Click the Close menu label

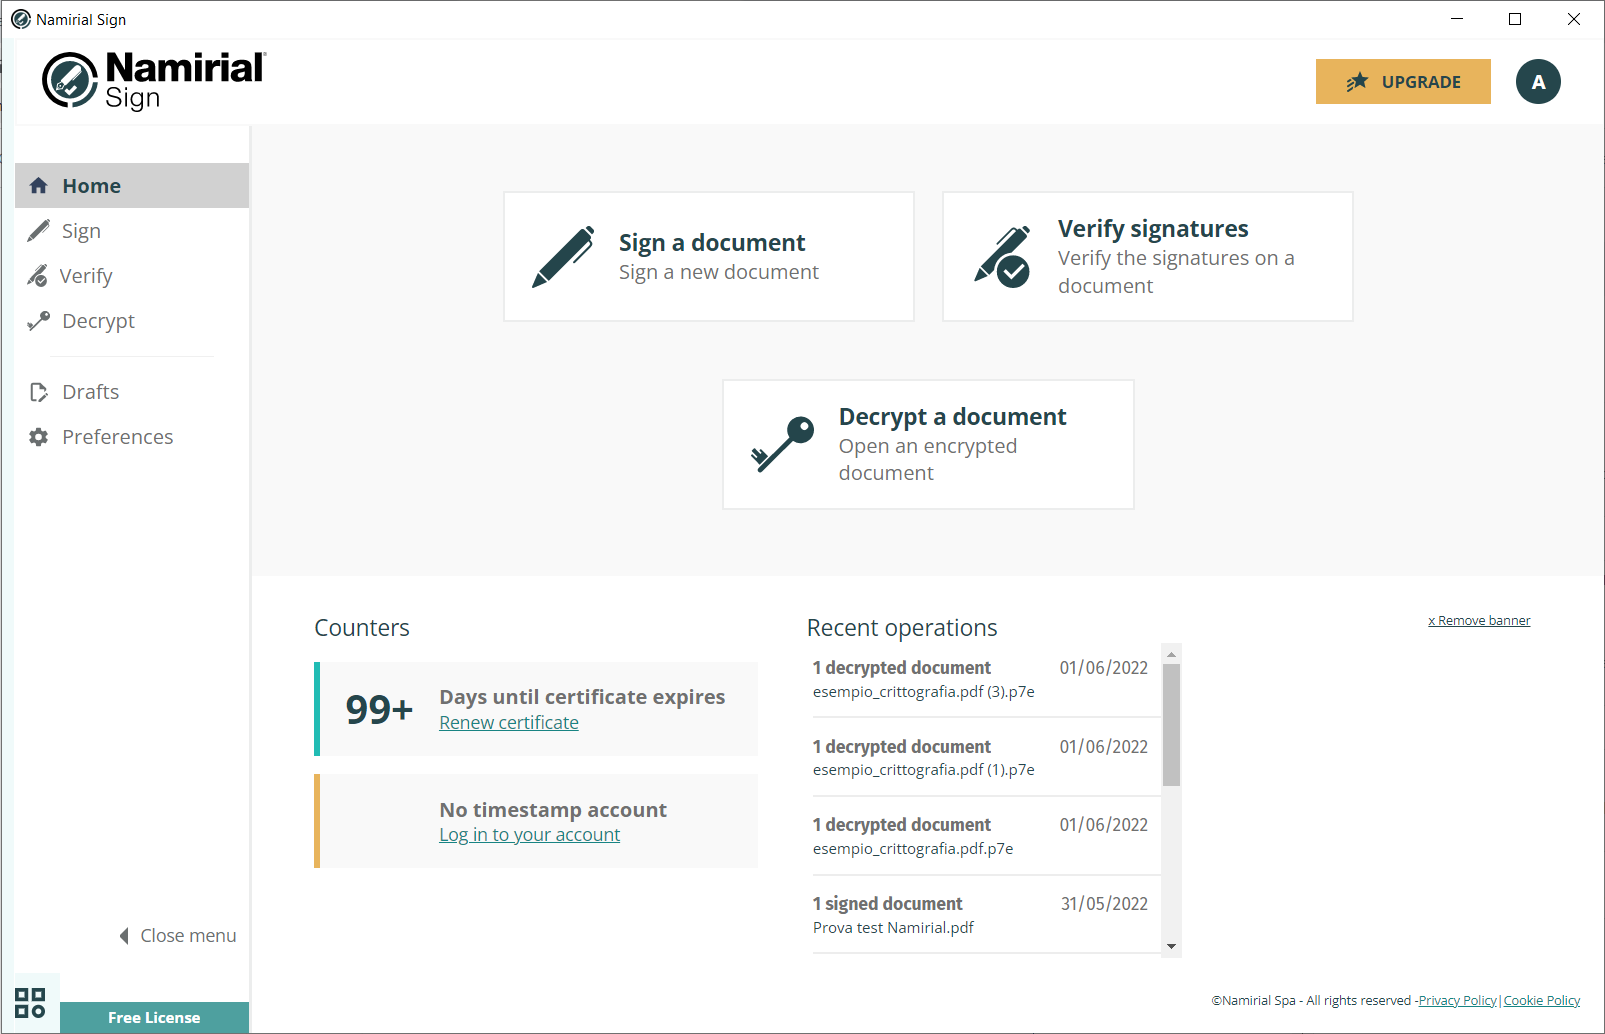point(188,936)
